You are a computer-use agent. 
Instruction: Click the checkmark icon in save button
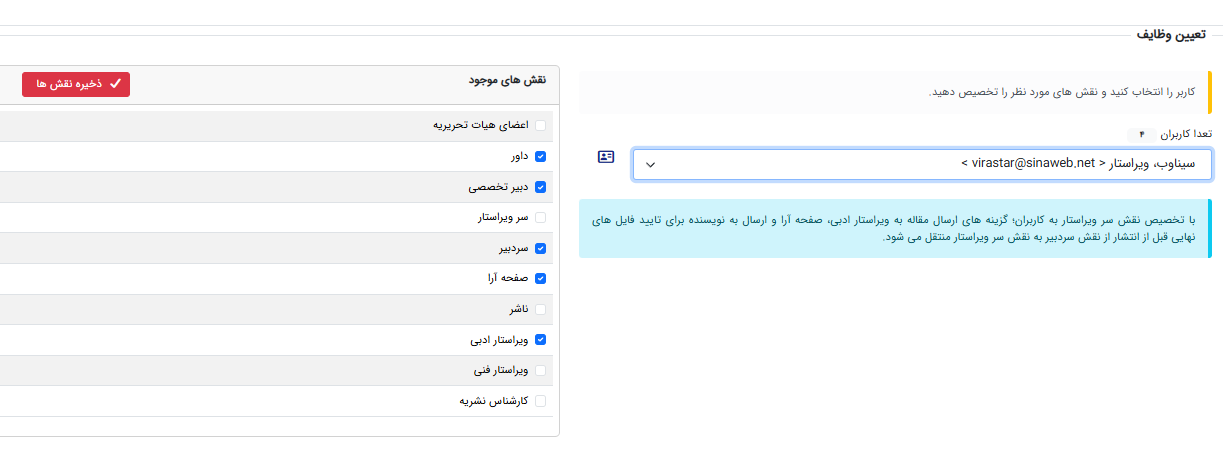(x=115, y=84)
